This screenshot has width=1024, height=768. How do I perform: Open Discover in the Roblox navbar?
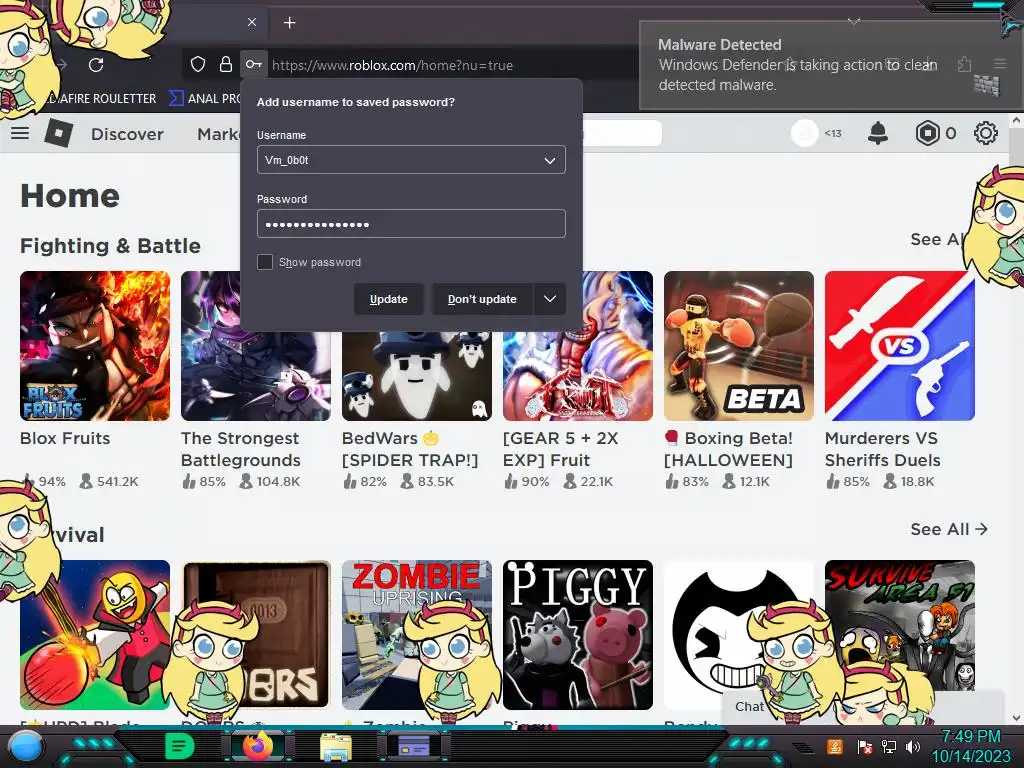127,134
